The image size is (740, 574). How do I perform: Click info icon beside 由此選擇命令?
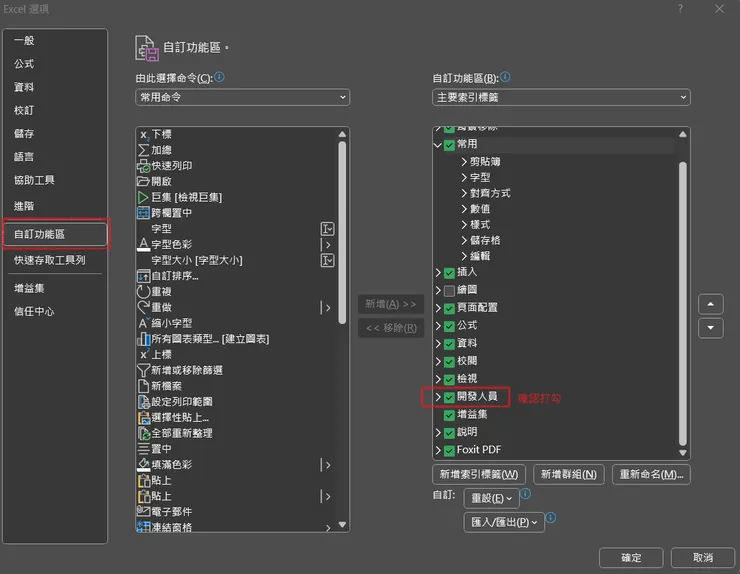point(219,77)
